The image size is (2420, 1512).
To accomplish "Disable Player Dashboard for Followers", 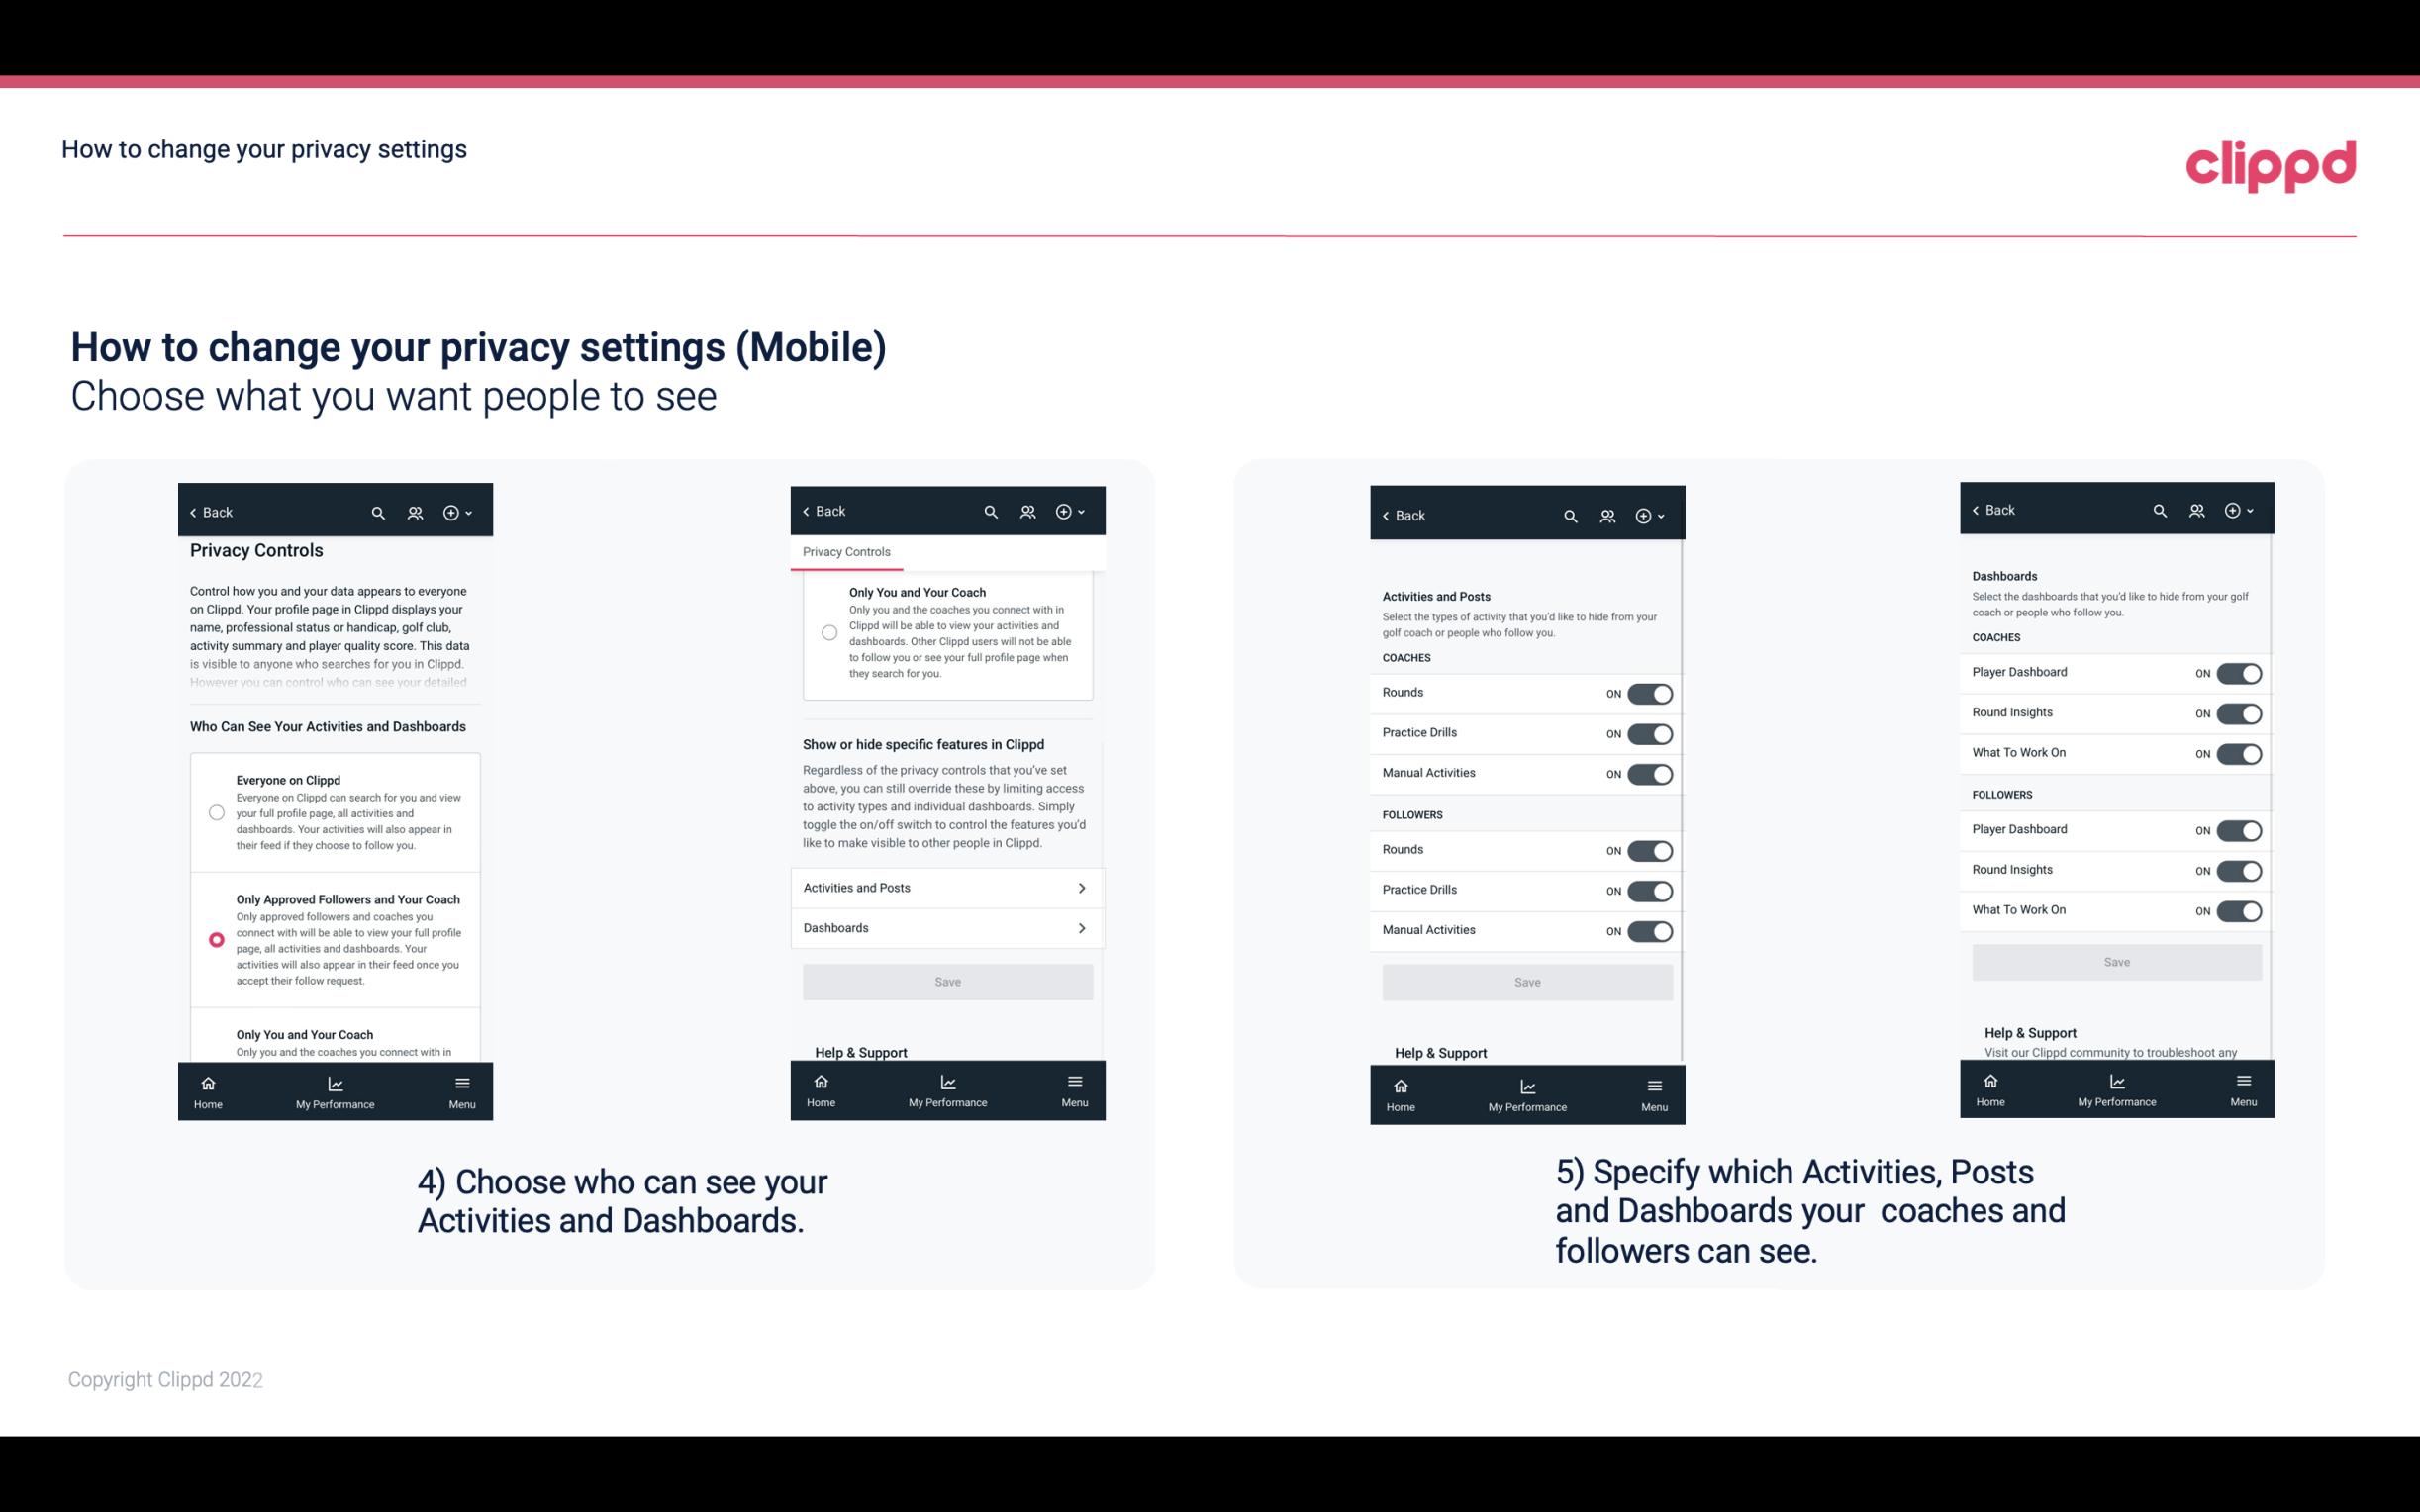I will pyautogui.click(x=2239, y=829).
